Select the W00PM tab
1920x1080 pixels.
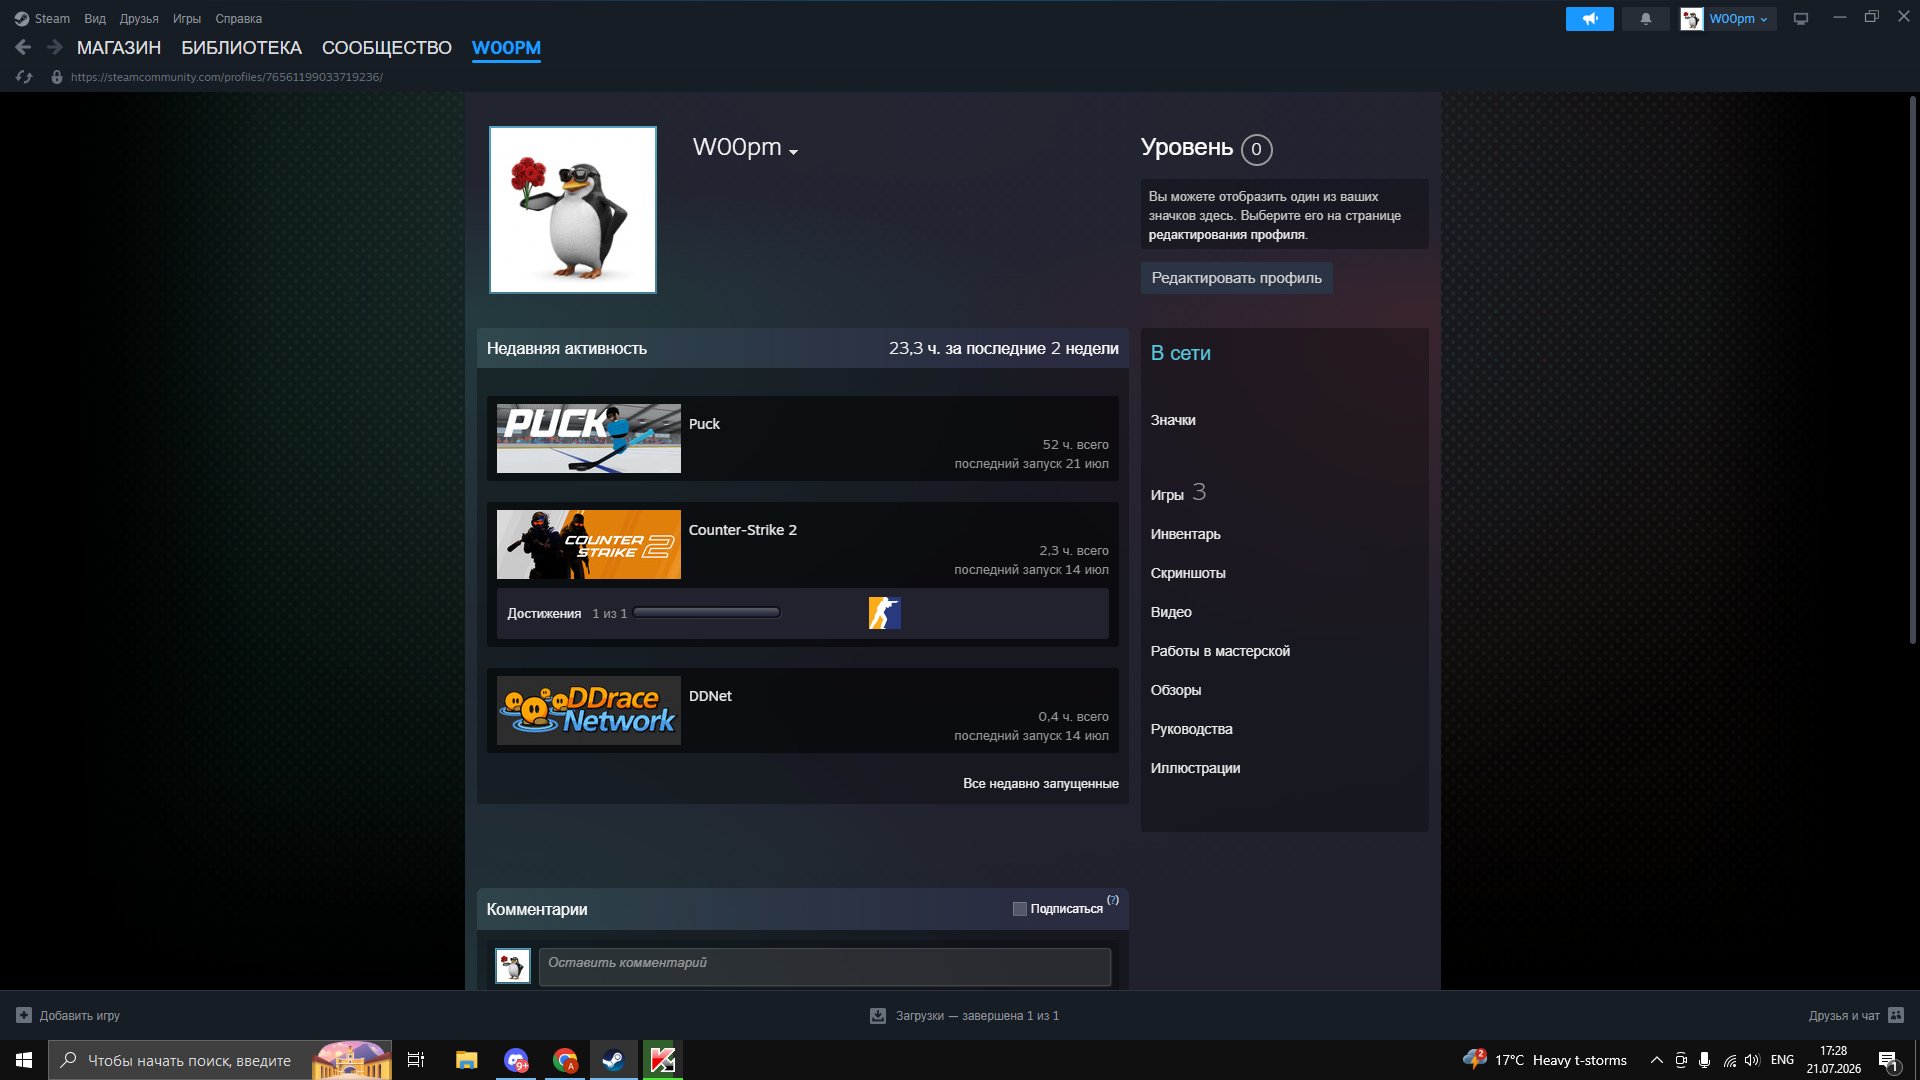tap(506, 47)
